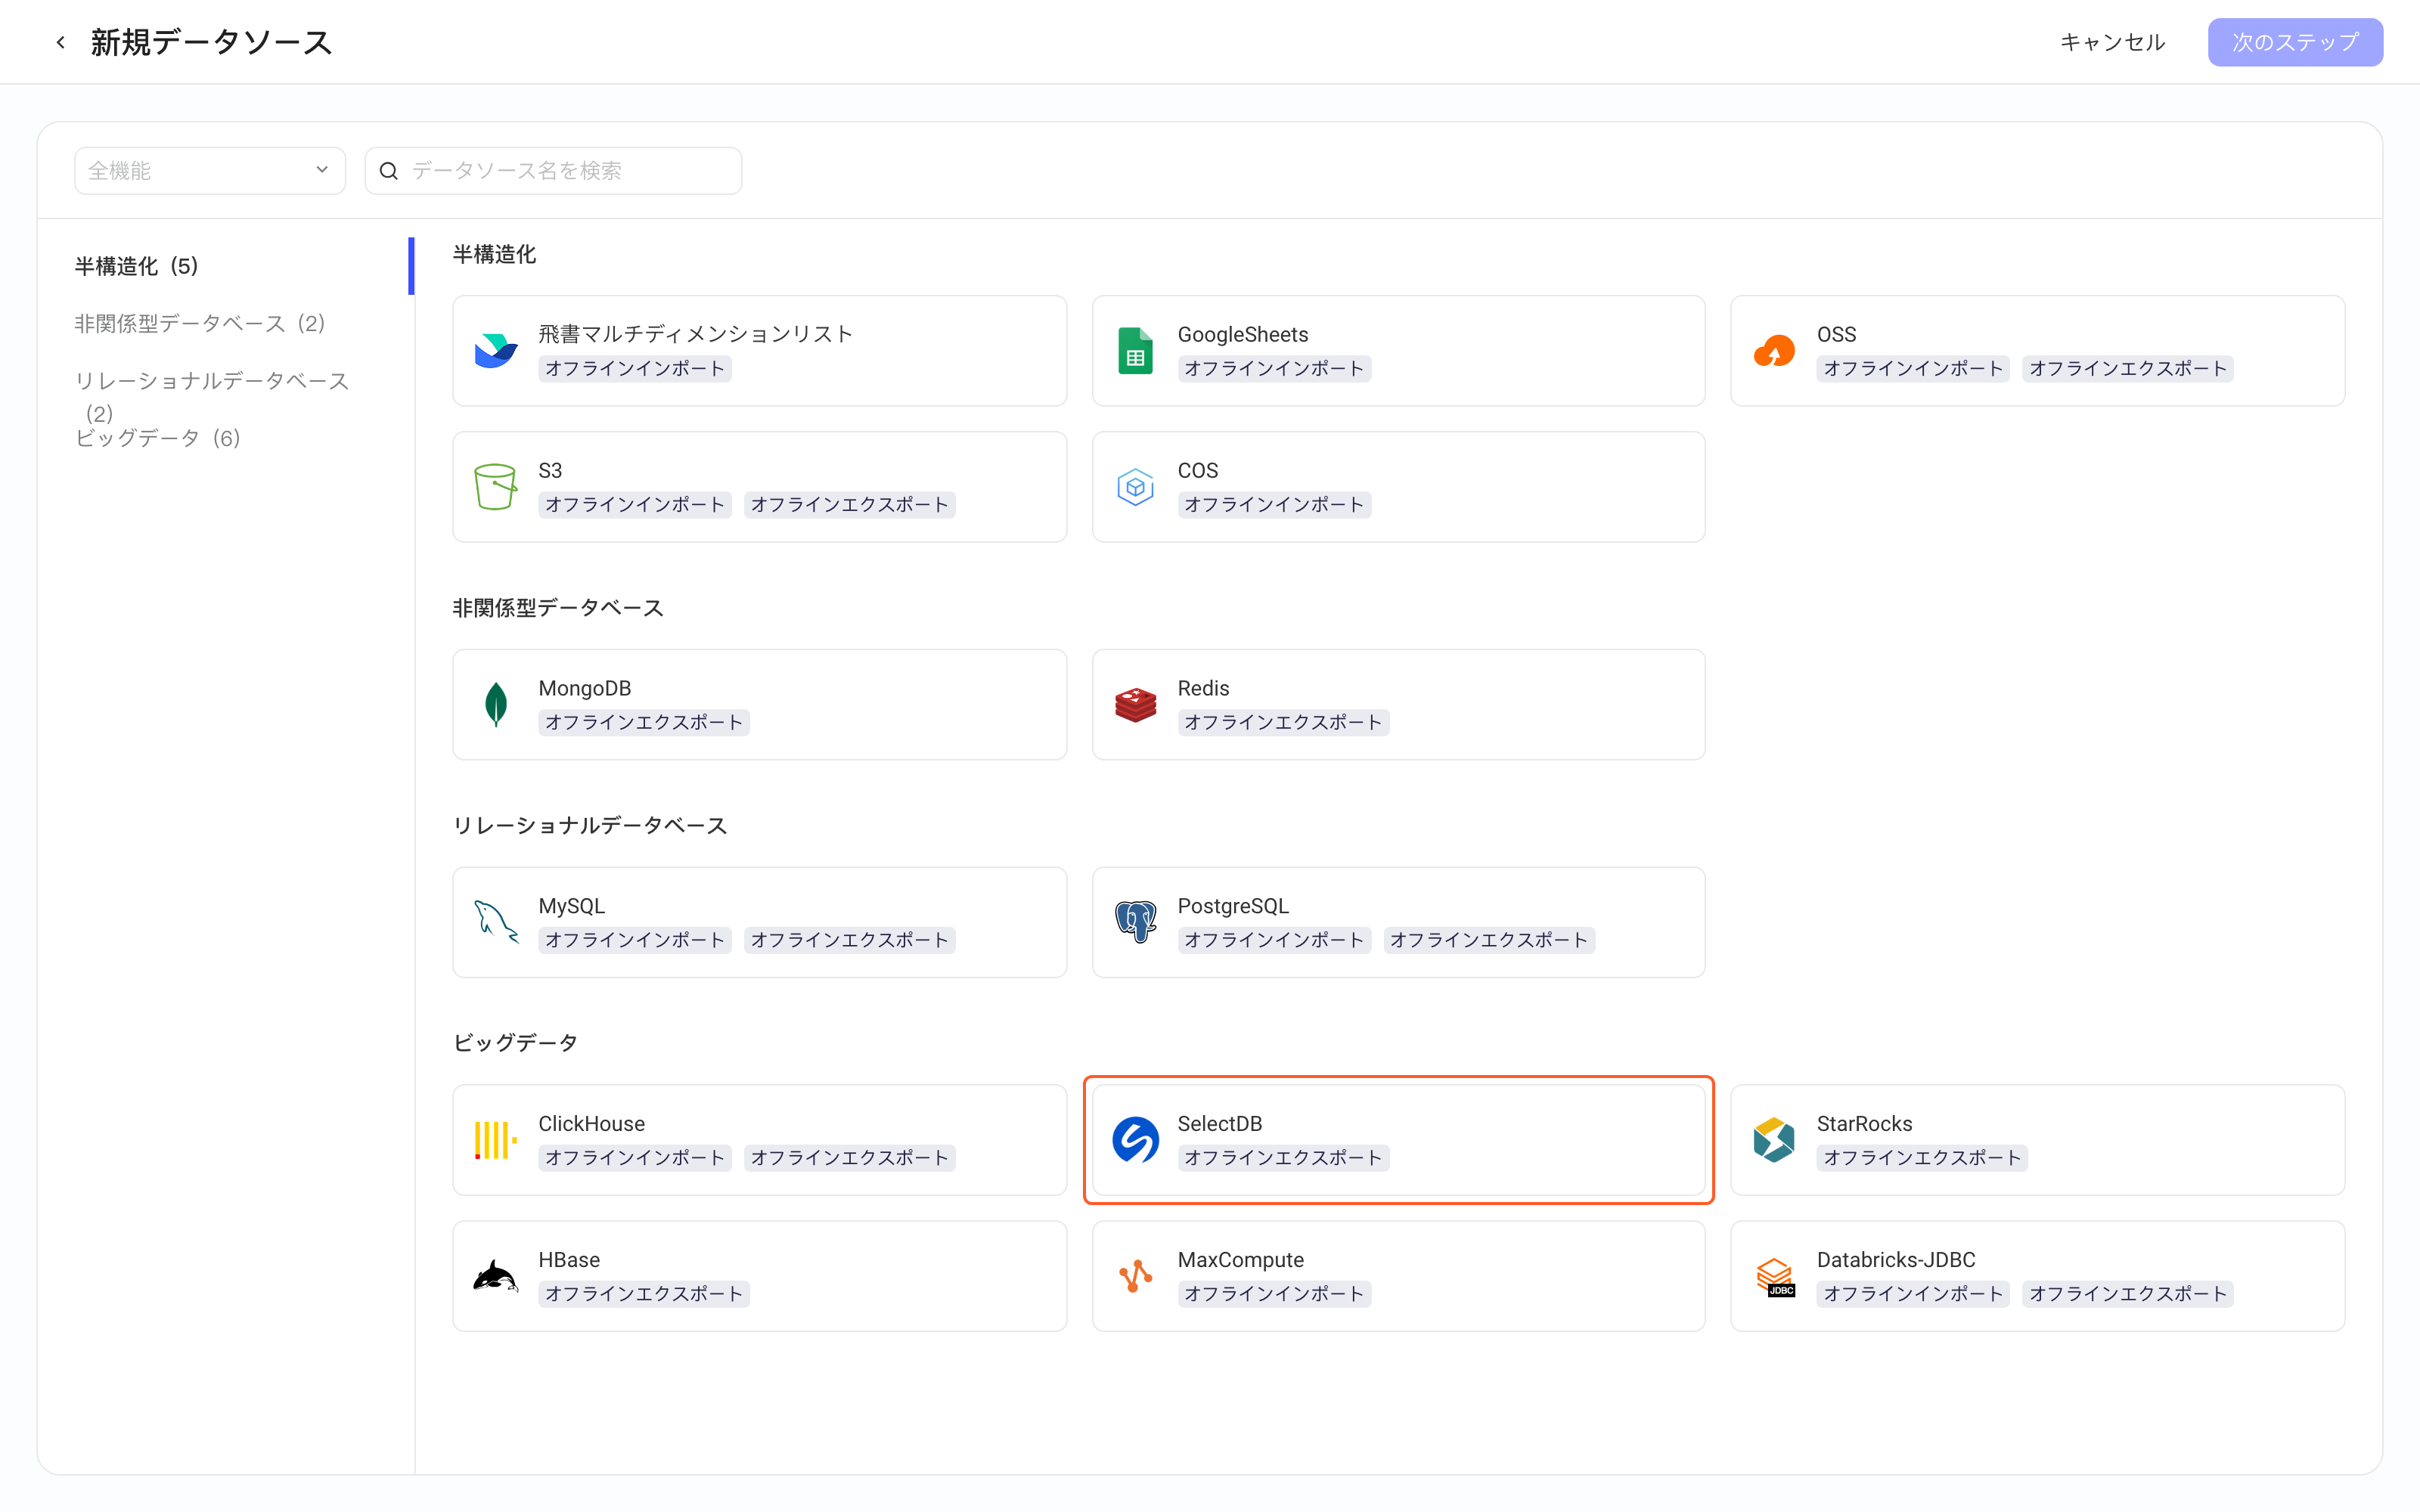Click the HBase orca icon
The width and height of the screenshot is (2420, 1512).
(496, 1276)
